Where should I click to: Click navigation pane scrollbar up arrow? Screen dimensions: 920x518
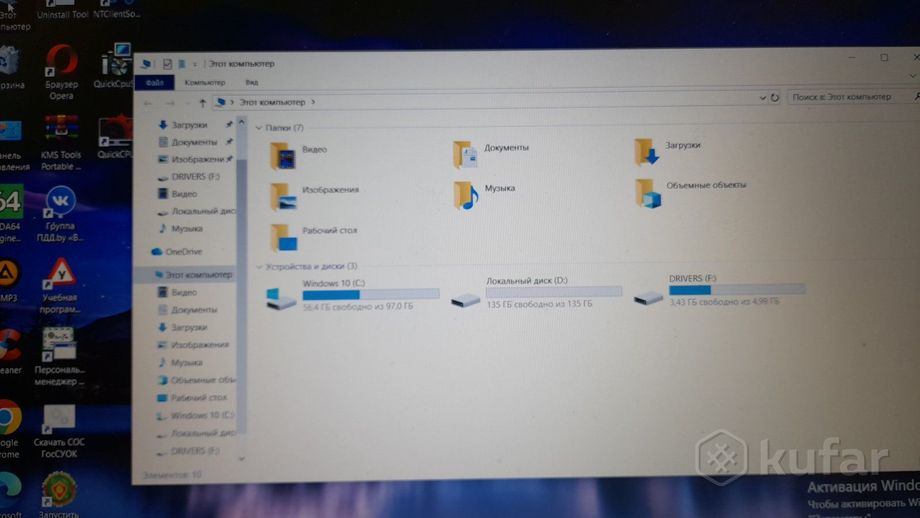[241, 122]
